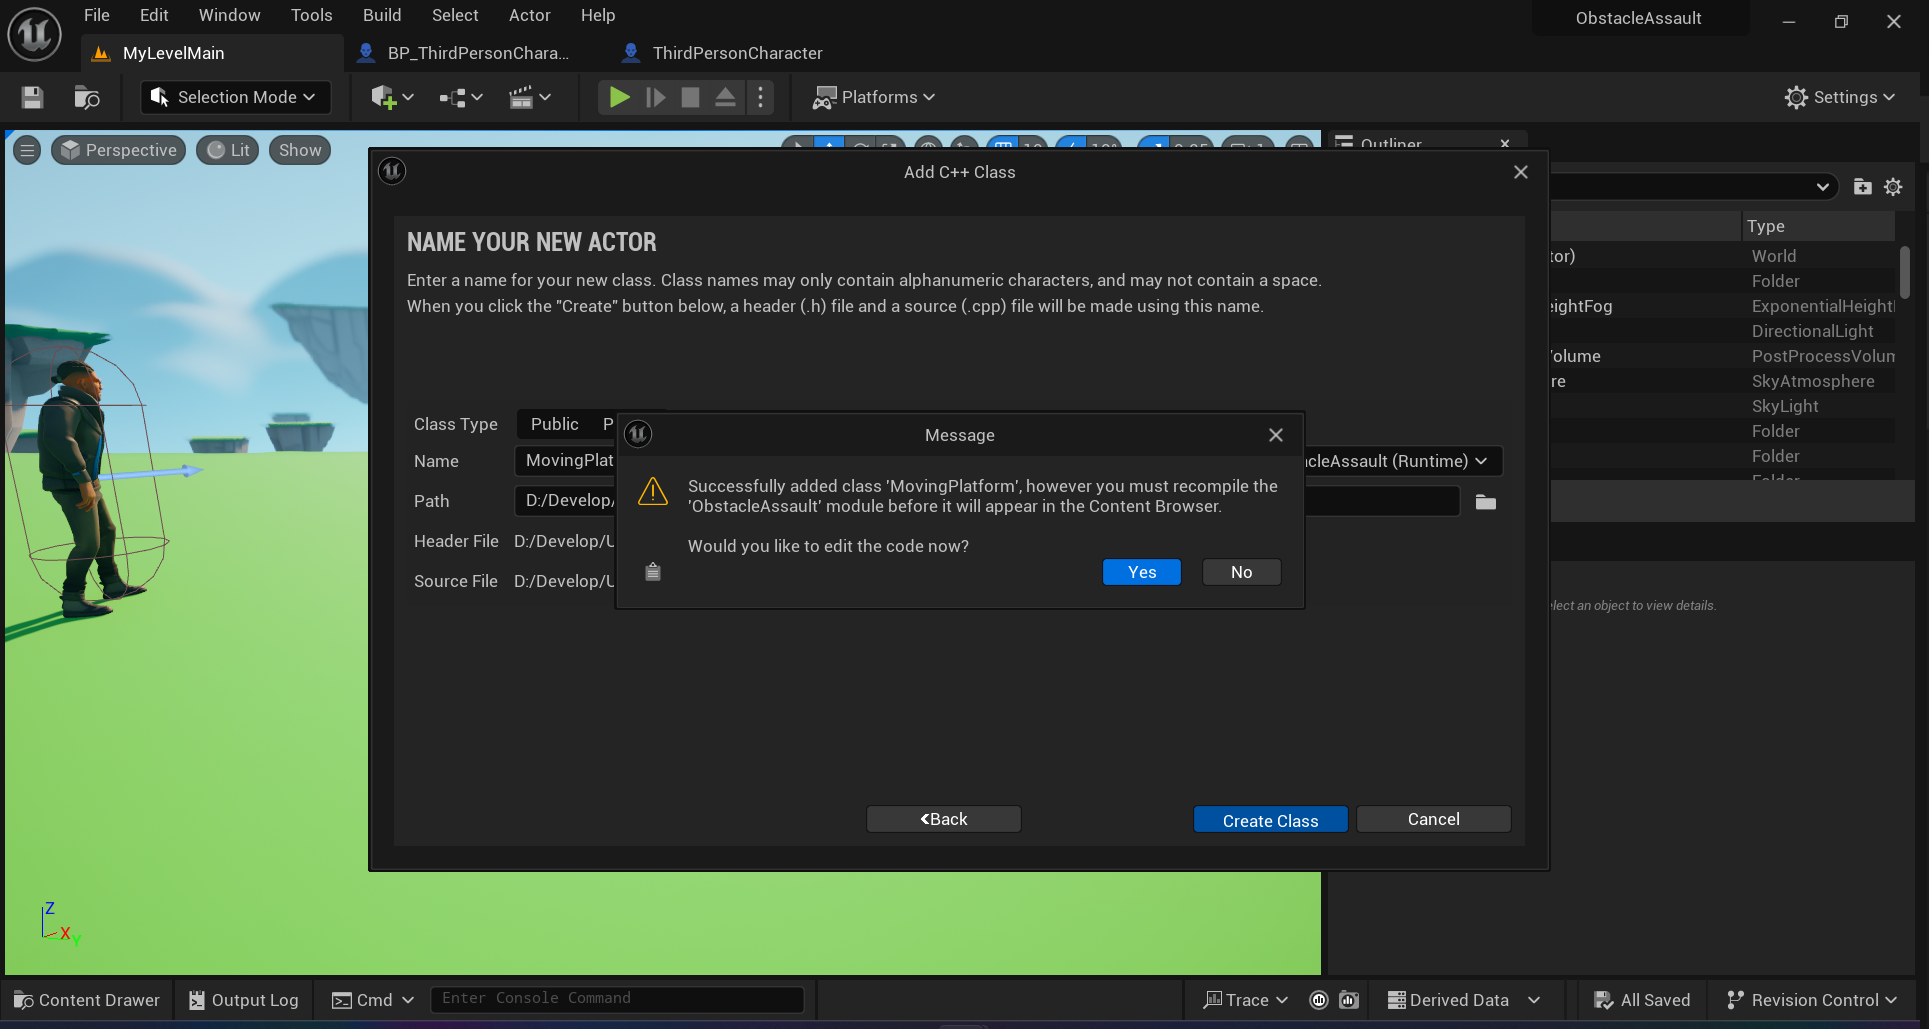The image size is (1929, 1029).
Task: Click the Back button
Action: click(x=943, y=819)
